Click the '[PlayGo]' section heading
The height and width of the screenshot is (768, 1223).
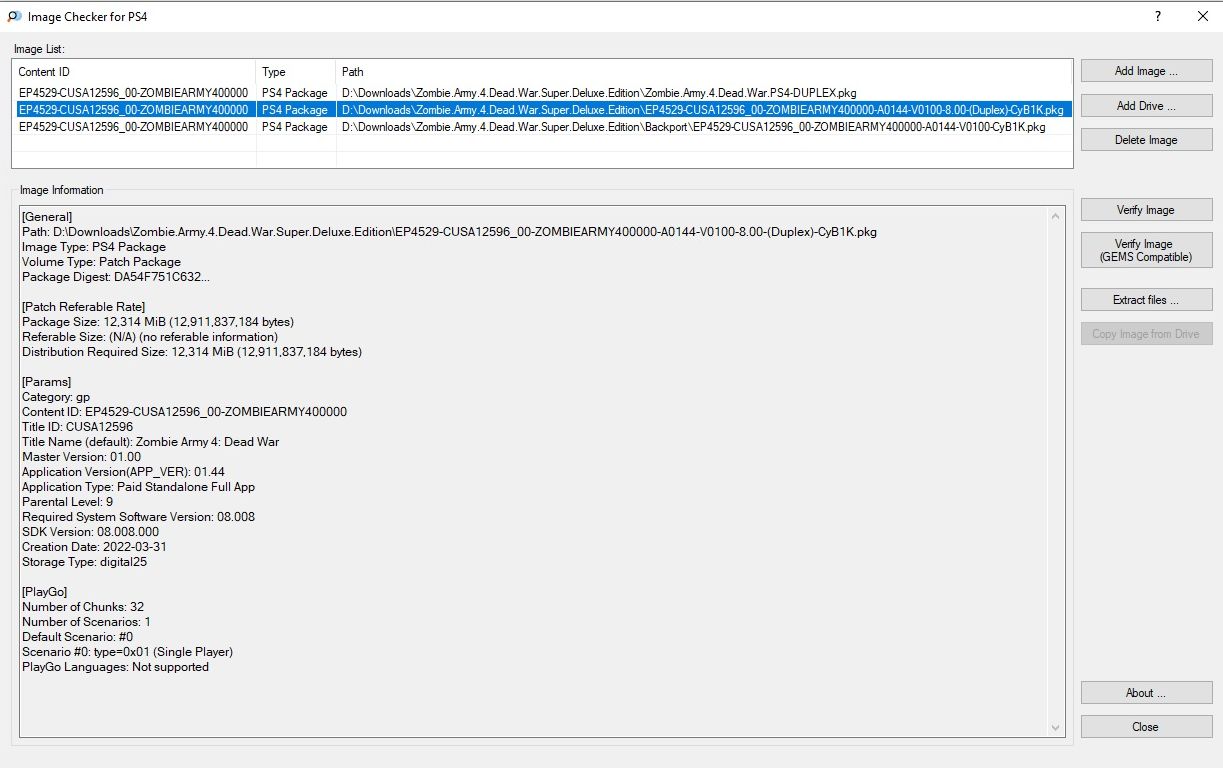click(45, 592)
